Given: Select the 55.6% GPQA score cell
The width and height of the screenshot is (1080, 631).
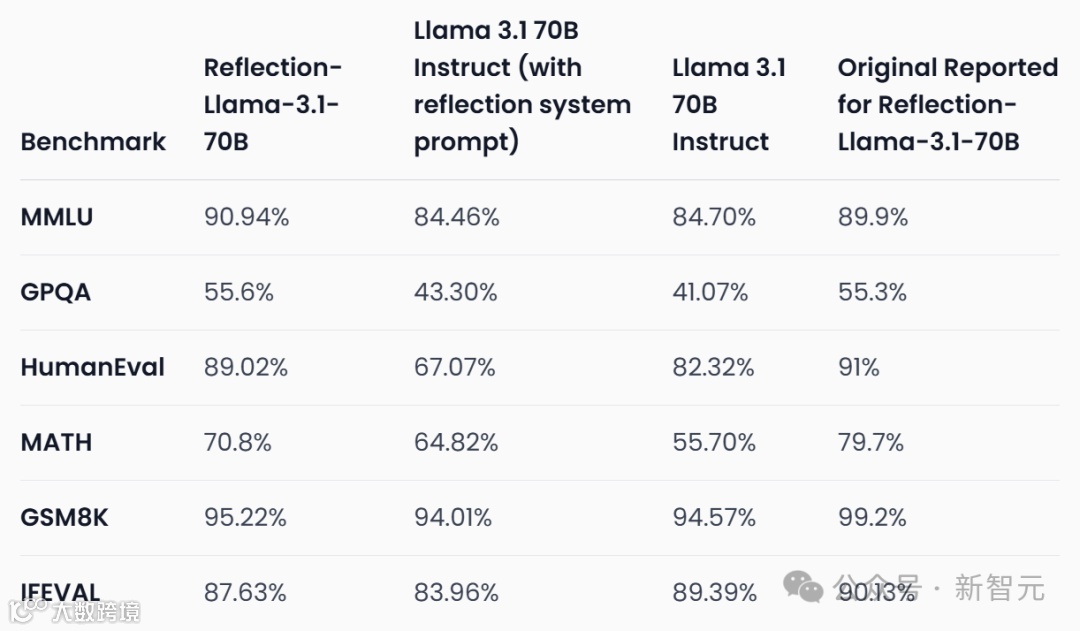Looking at the screenshot, I should 239,292.
